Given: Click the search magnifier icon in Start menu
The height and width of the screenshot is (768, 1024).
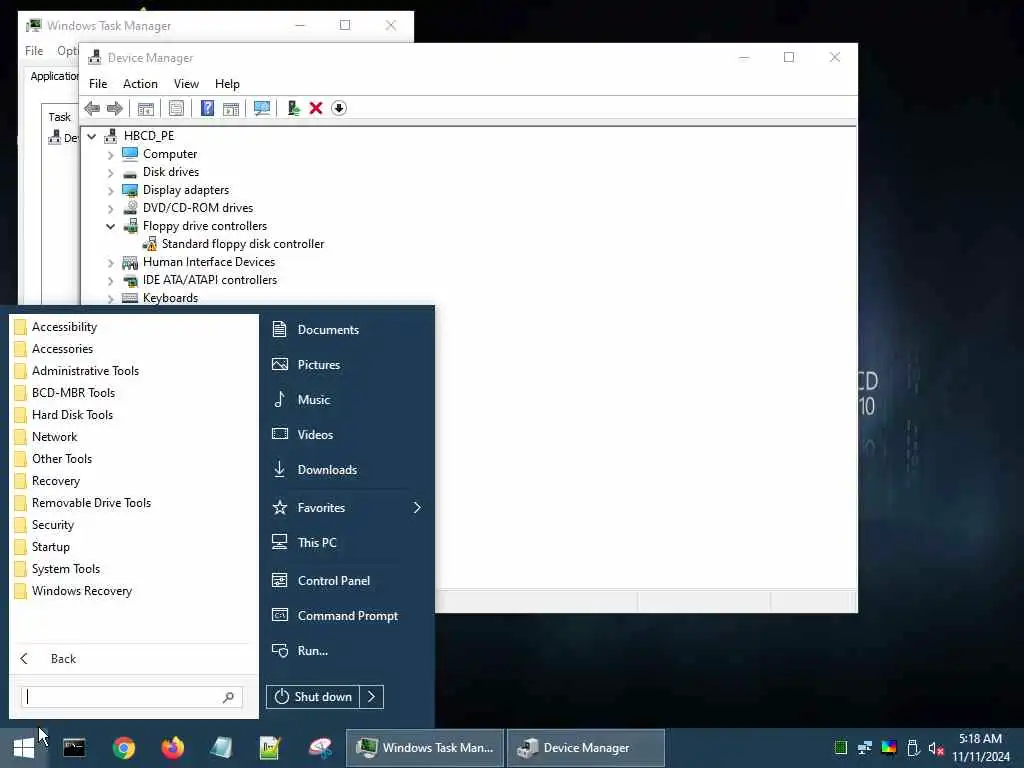Looking at the screenshot, I should coord(228,697).
